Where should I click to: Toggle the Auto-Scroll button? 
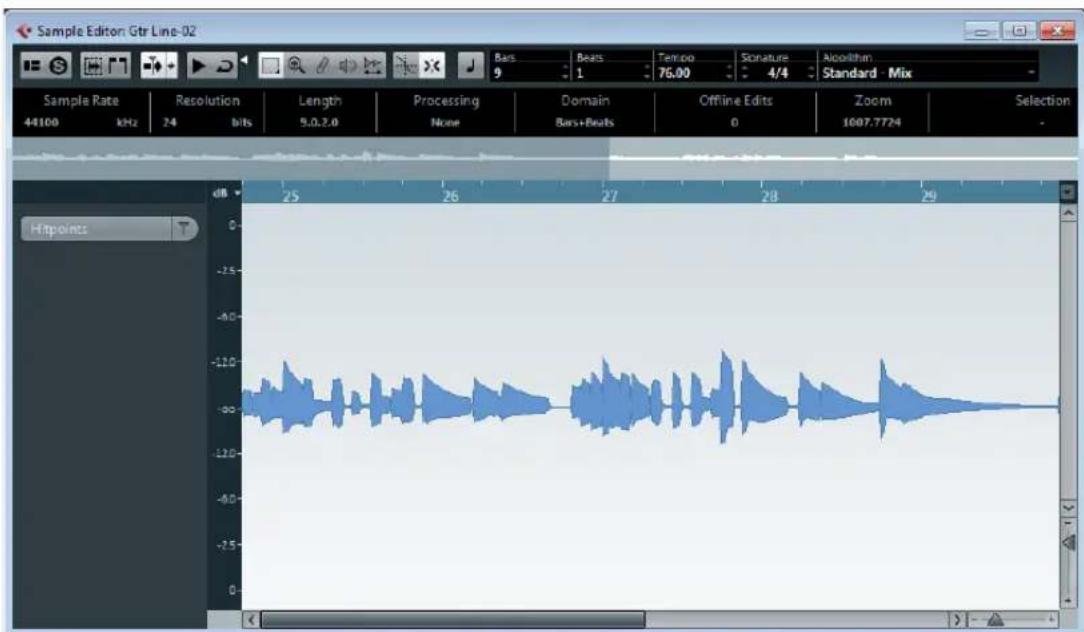[153, 66]
